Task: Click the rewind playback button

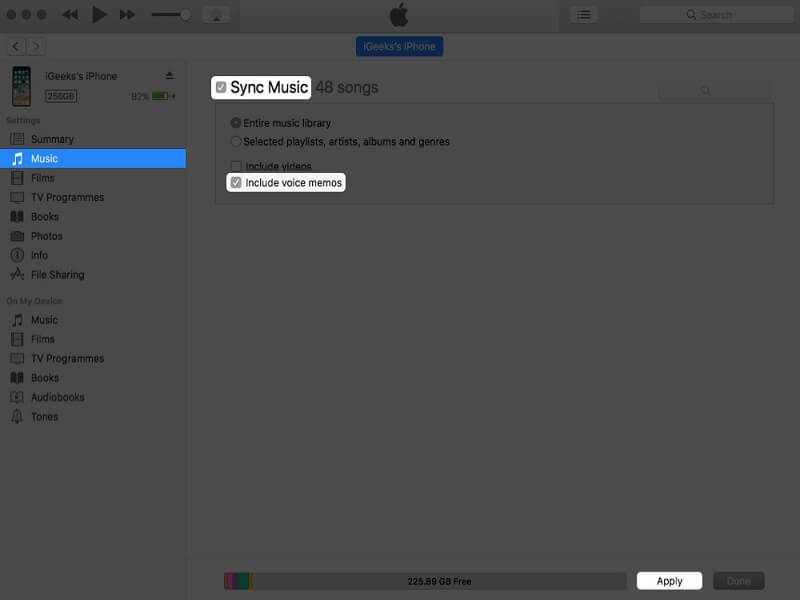Action: click(70, 15)
